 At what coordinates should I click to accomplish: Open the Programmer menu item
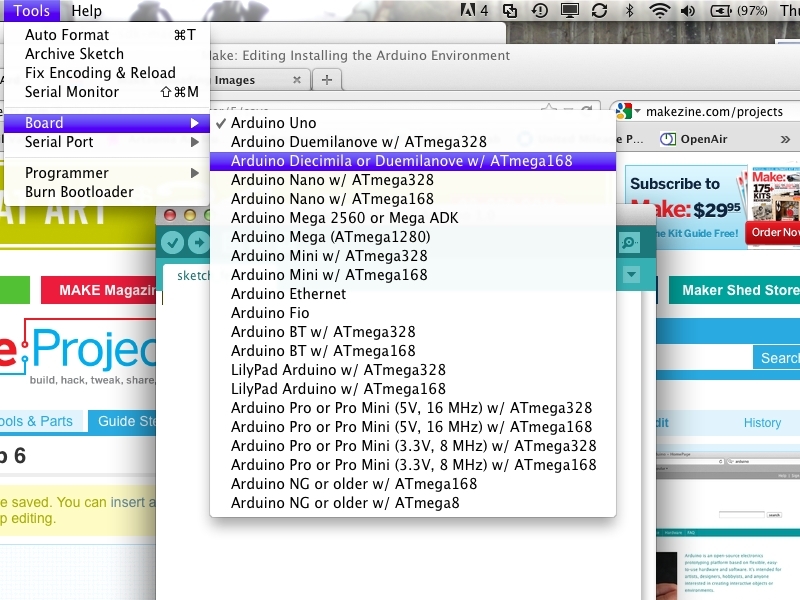(107, 173)
